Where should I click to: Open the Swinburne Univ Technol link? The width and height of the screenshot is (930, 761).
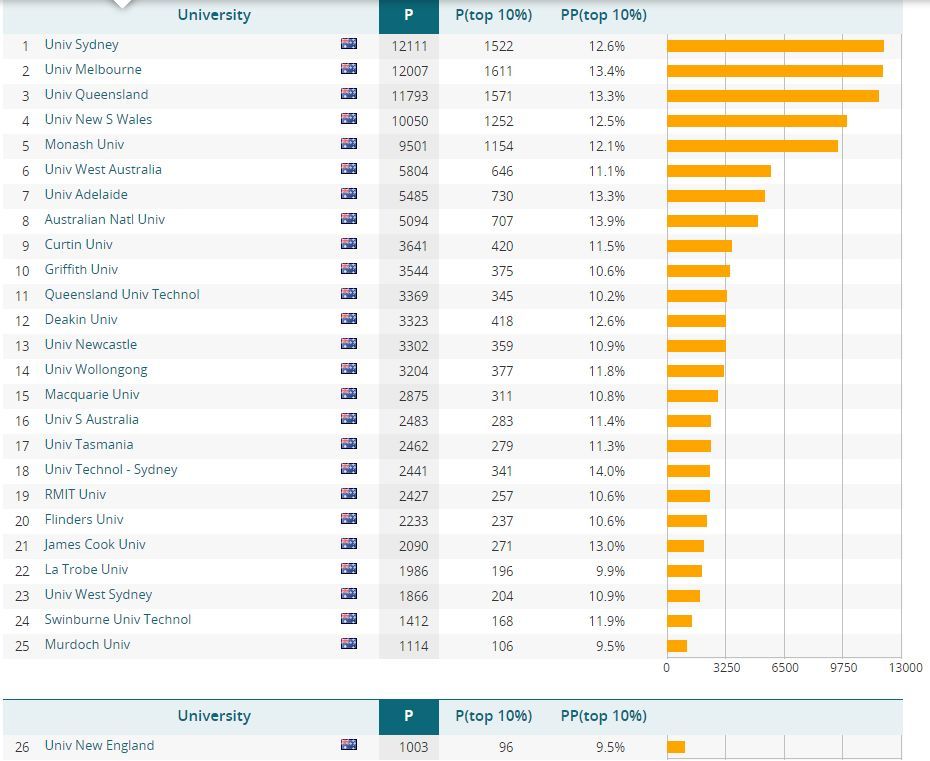tap(118, 619)
